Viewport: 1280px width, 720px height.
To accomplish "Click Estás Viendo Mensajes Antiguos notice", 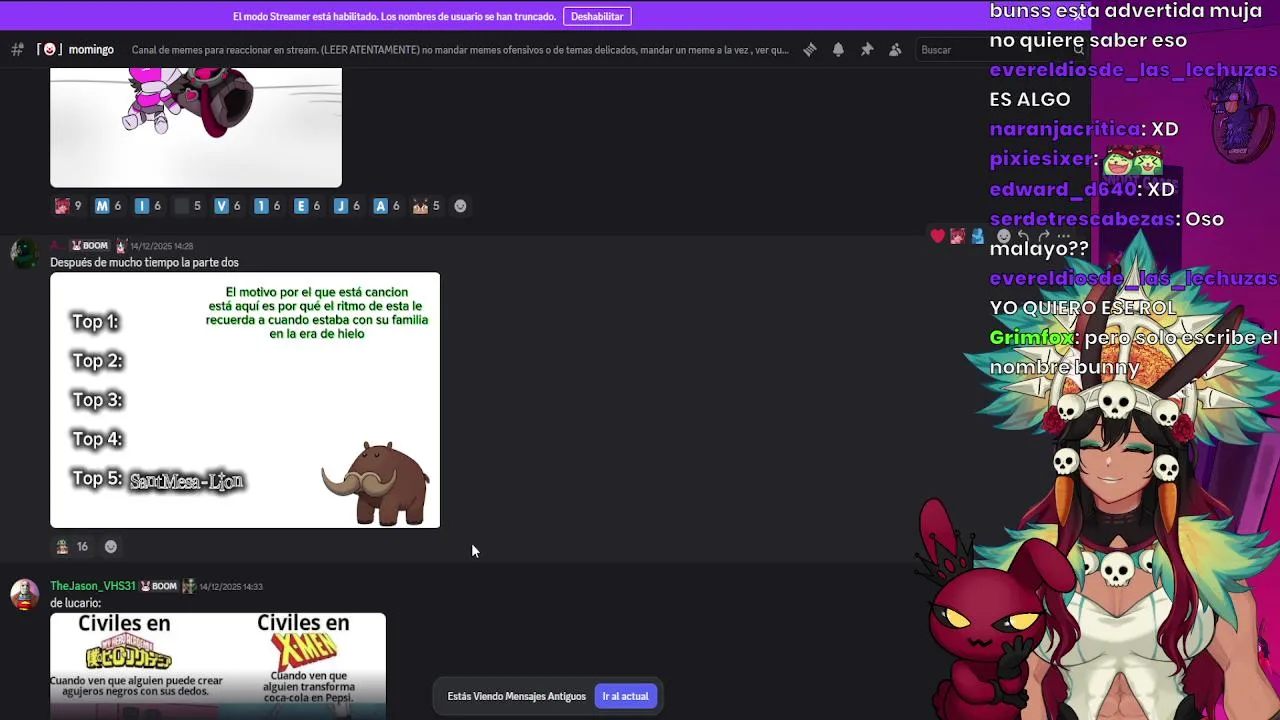I will (x=516, y=696).
